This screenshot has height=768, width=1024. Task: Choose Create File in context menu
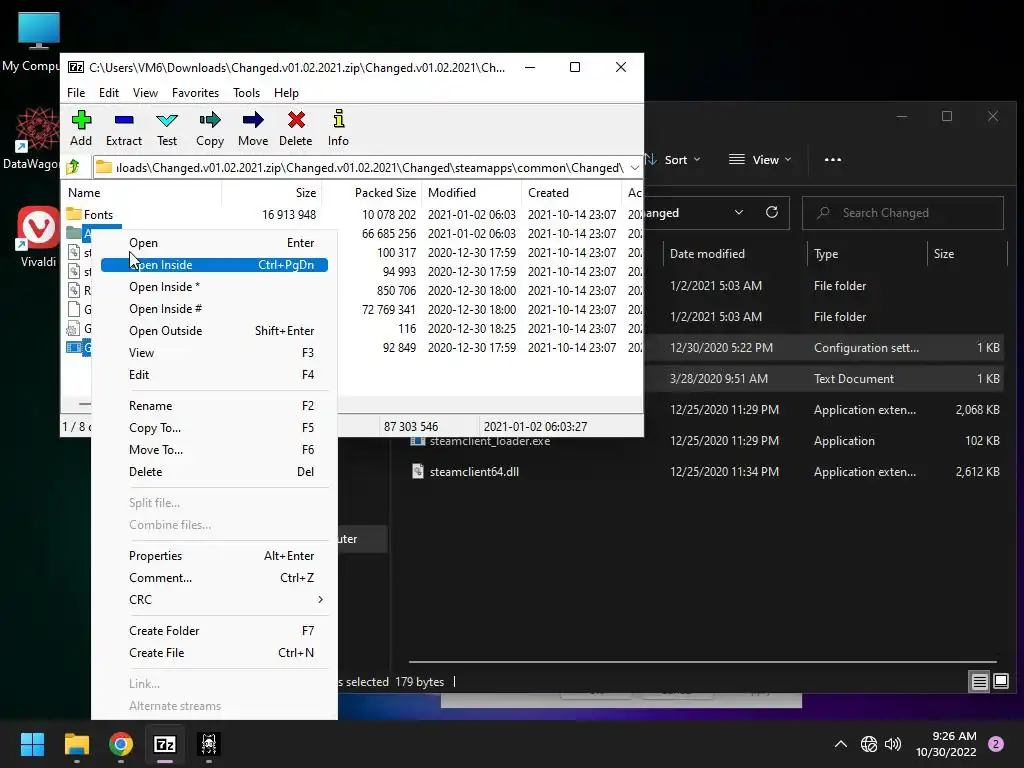coord(214,653)
